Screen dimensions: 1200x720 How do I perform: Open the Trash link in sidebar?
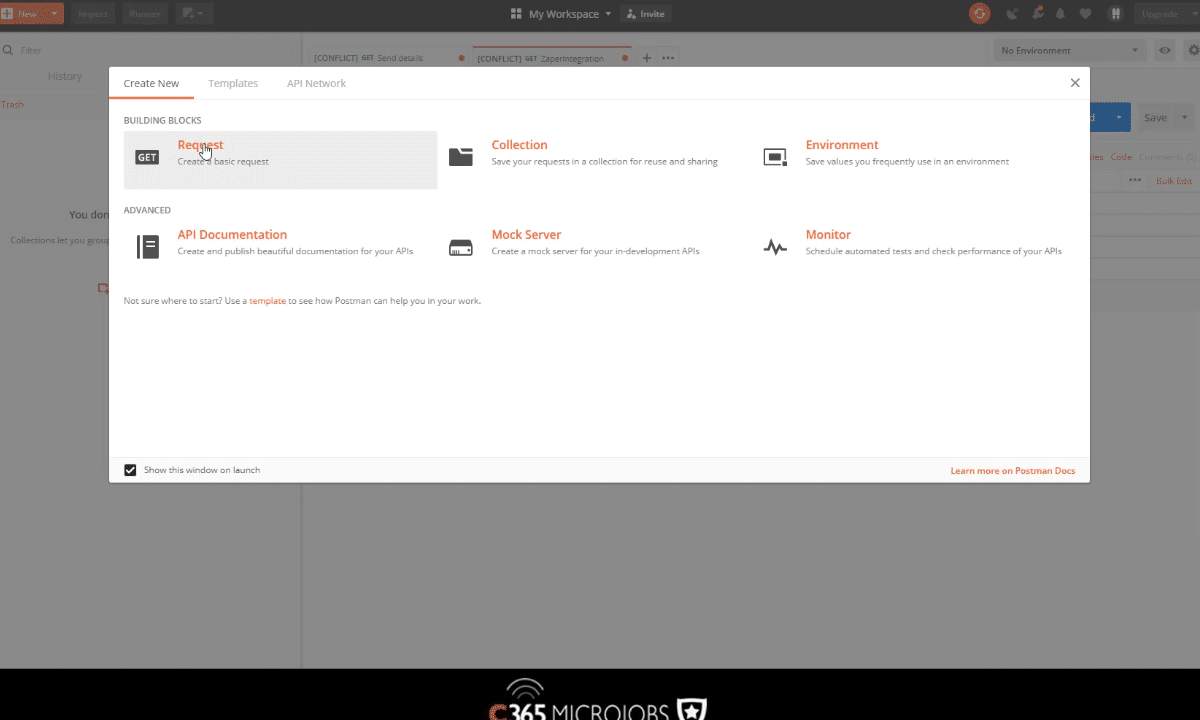click(x=12, y=104)
